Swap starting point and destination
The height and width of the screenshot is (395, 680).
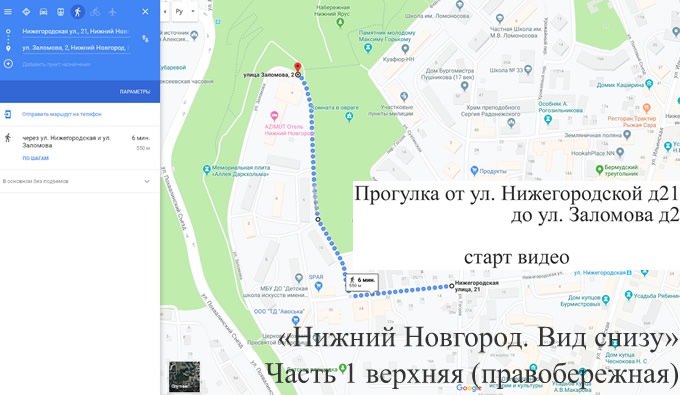pos(145,39)
